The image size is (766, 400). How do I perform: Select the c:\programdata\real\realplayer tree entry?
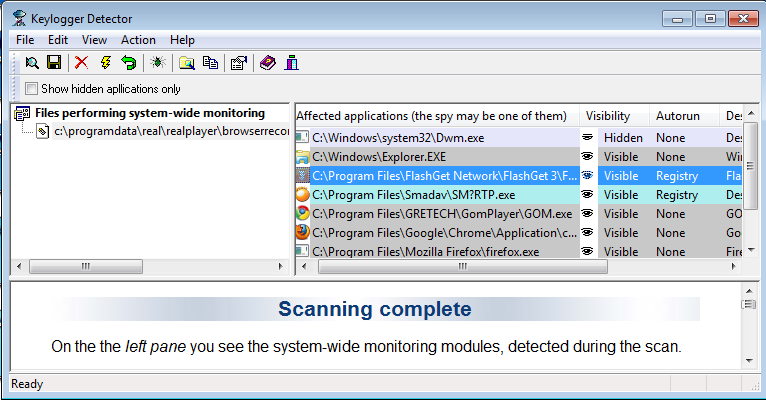[x=171, y=131]
